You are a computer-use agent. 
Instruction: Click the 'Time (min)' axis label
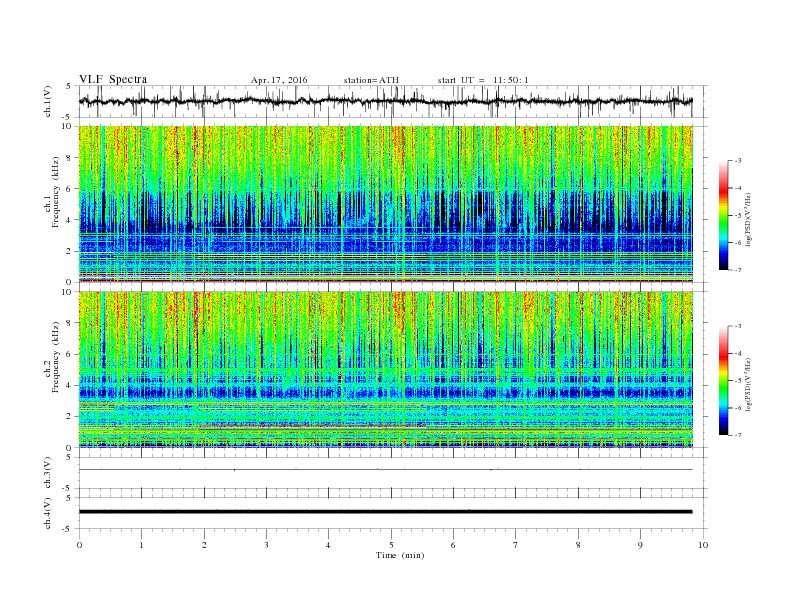pyautogui.click(x=400, y=555)
